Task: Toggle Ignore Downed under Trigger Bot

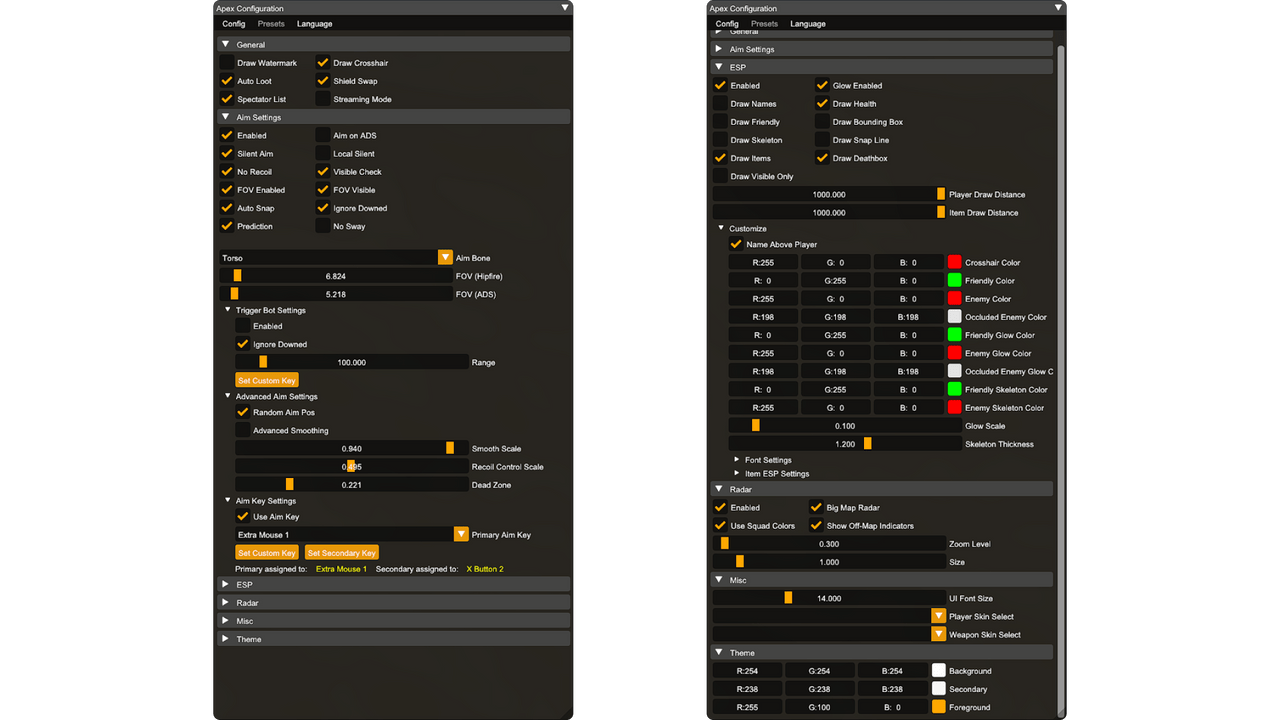Action: [242, 344]
